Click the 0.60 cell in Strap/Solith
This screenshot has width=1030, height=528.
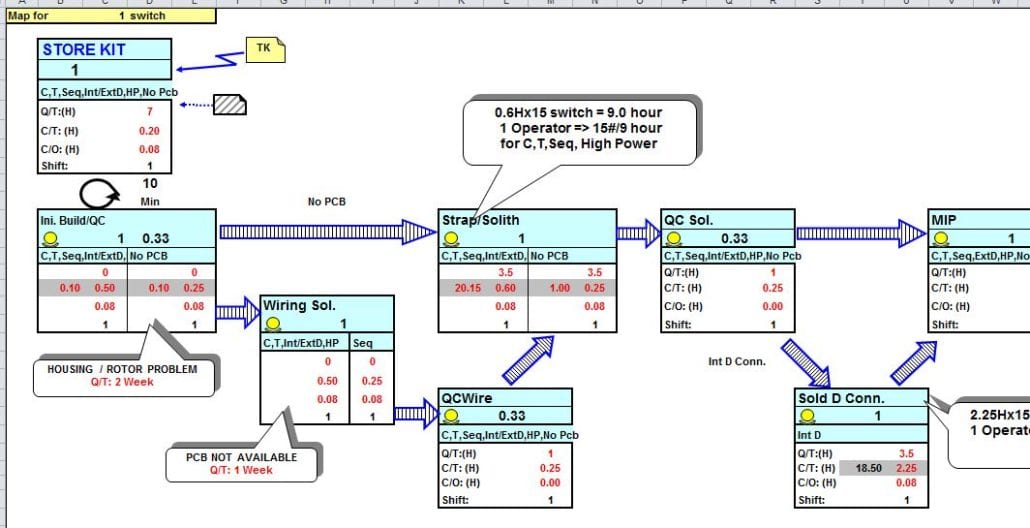point(505,288)
